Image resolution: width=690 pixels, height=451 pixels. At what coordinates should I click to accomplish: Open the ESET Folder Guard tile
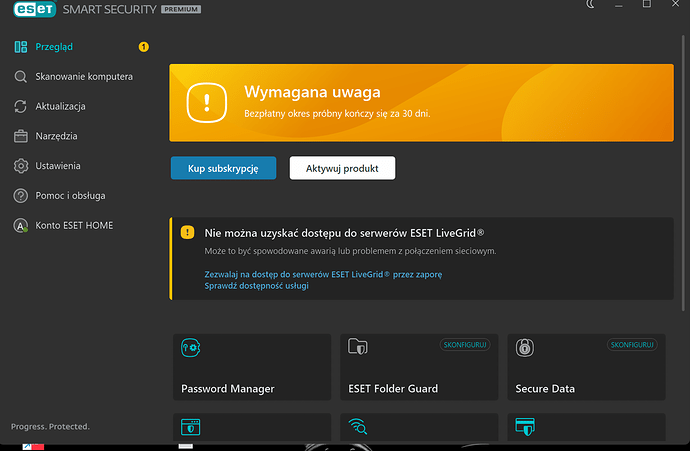(419, 367)
